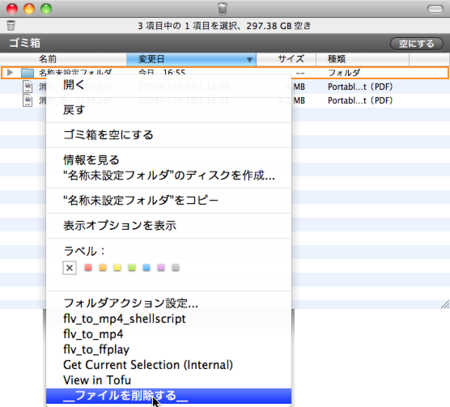
Task: Choose the no-label X option
Action: (x=70, y=268)
